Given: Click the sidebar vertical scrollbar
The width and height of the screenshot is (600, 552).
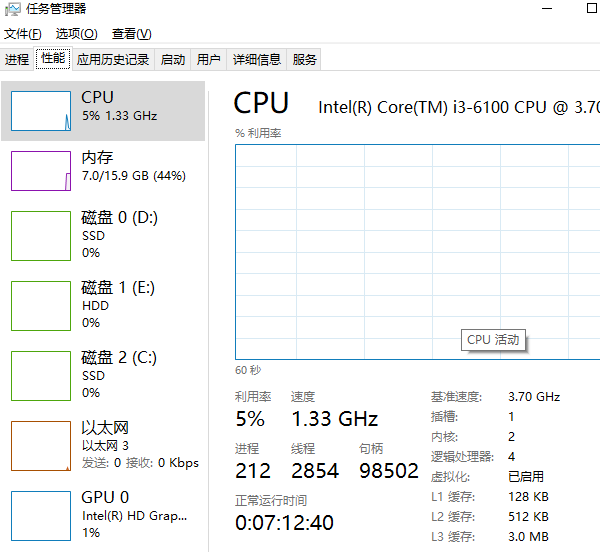Looking at the screenshot, I should coord(208,300).
